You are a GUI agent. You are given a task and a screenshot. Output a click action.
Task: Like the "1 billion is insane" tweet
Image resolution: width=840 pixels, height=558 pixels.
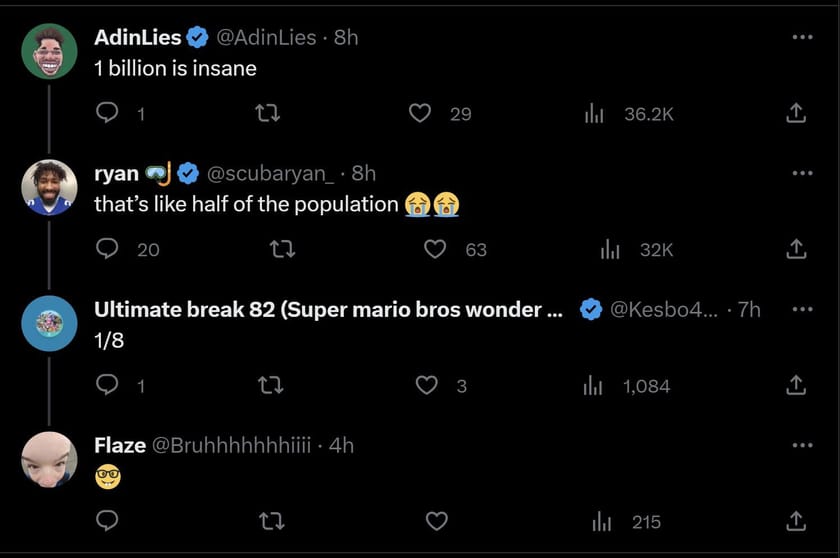(x=421, y=114)
